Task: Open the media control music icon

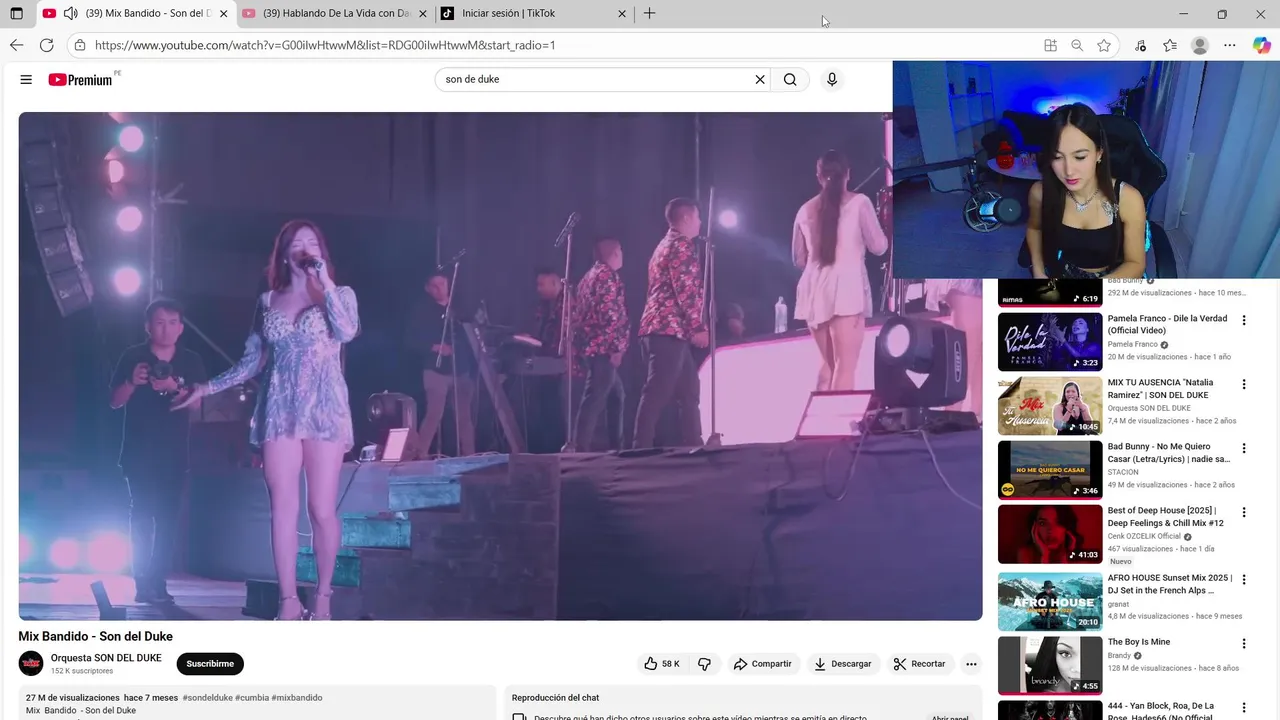Action: point(1140,45)
